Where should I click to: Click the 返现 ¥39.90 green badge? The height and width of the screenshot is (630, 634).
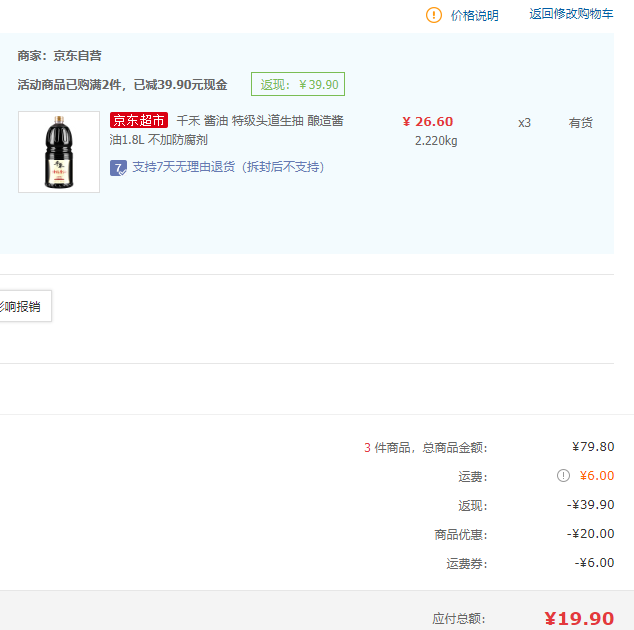point(298,84)
